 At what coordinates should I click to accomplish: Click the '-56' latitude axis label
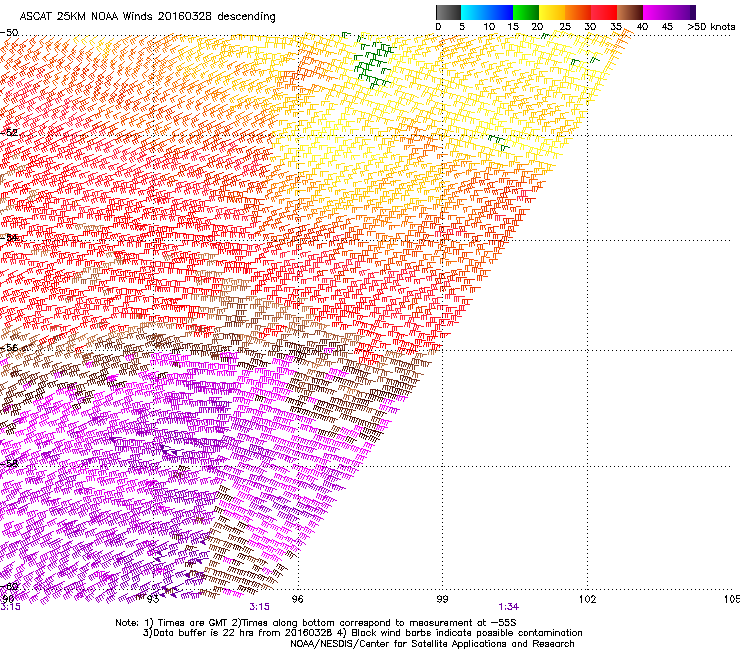click(9, 347)
